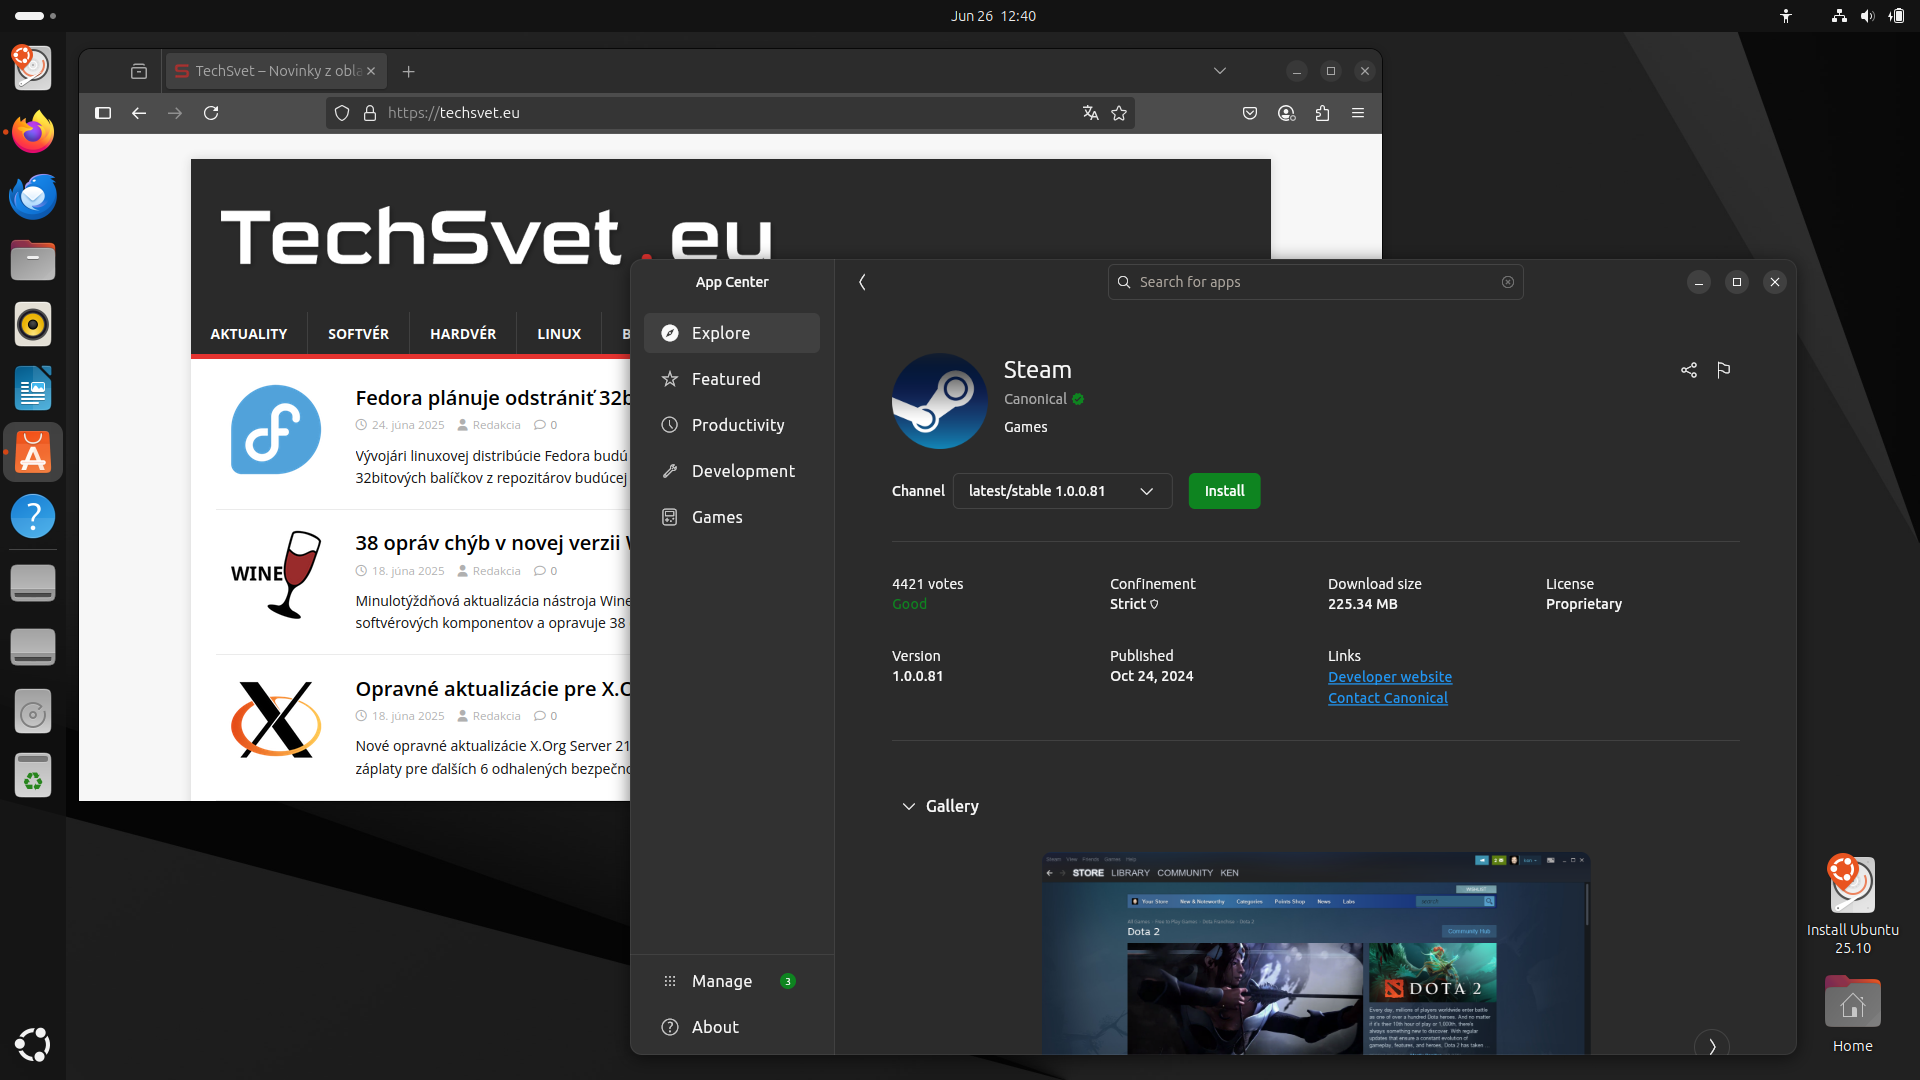Click the Wine logo thumbnail
This screenshot has width=1920, height=1080.
click(276, 574)
